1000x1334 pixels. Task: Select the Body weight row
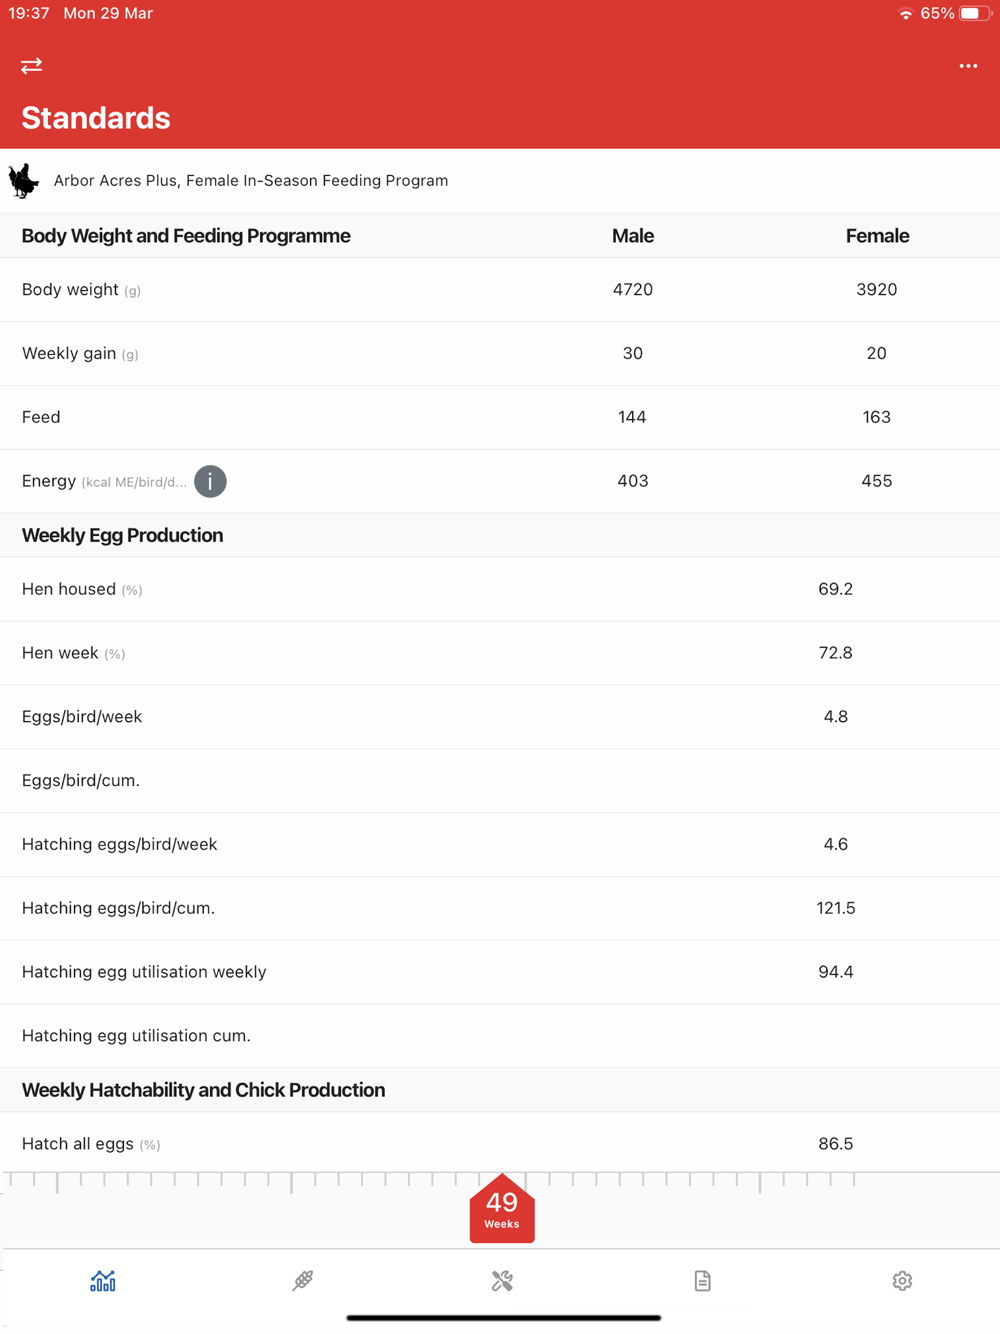[x=500, y=290]
